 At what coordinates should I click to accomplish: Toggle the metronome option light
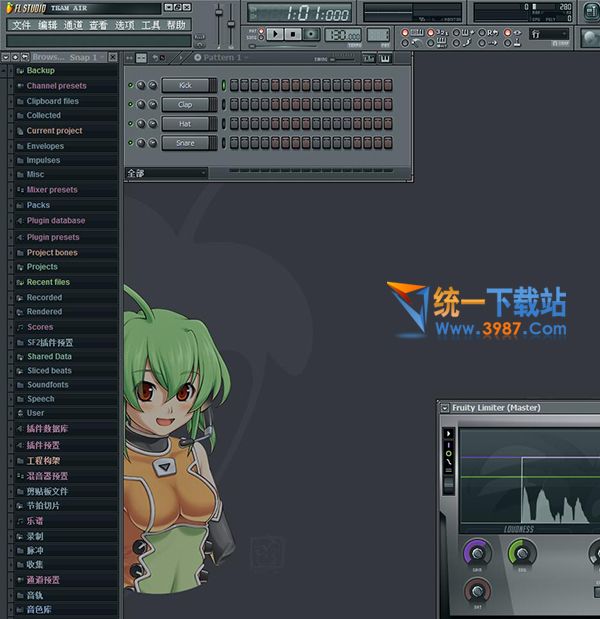[x=405, y=43]
